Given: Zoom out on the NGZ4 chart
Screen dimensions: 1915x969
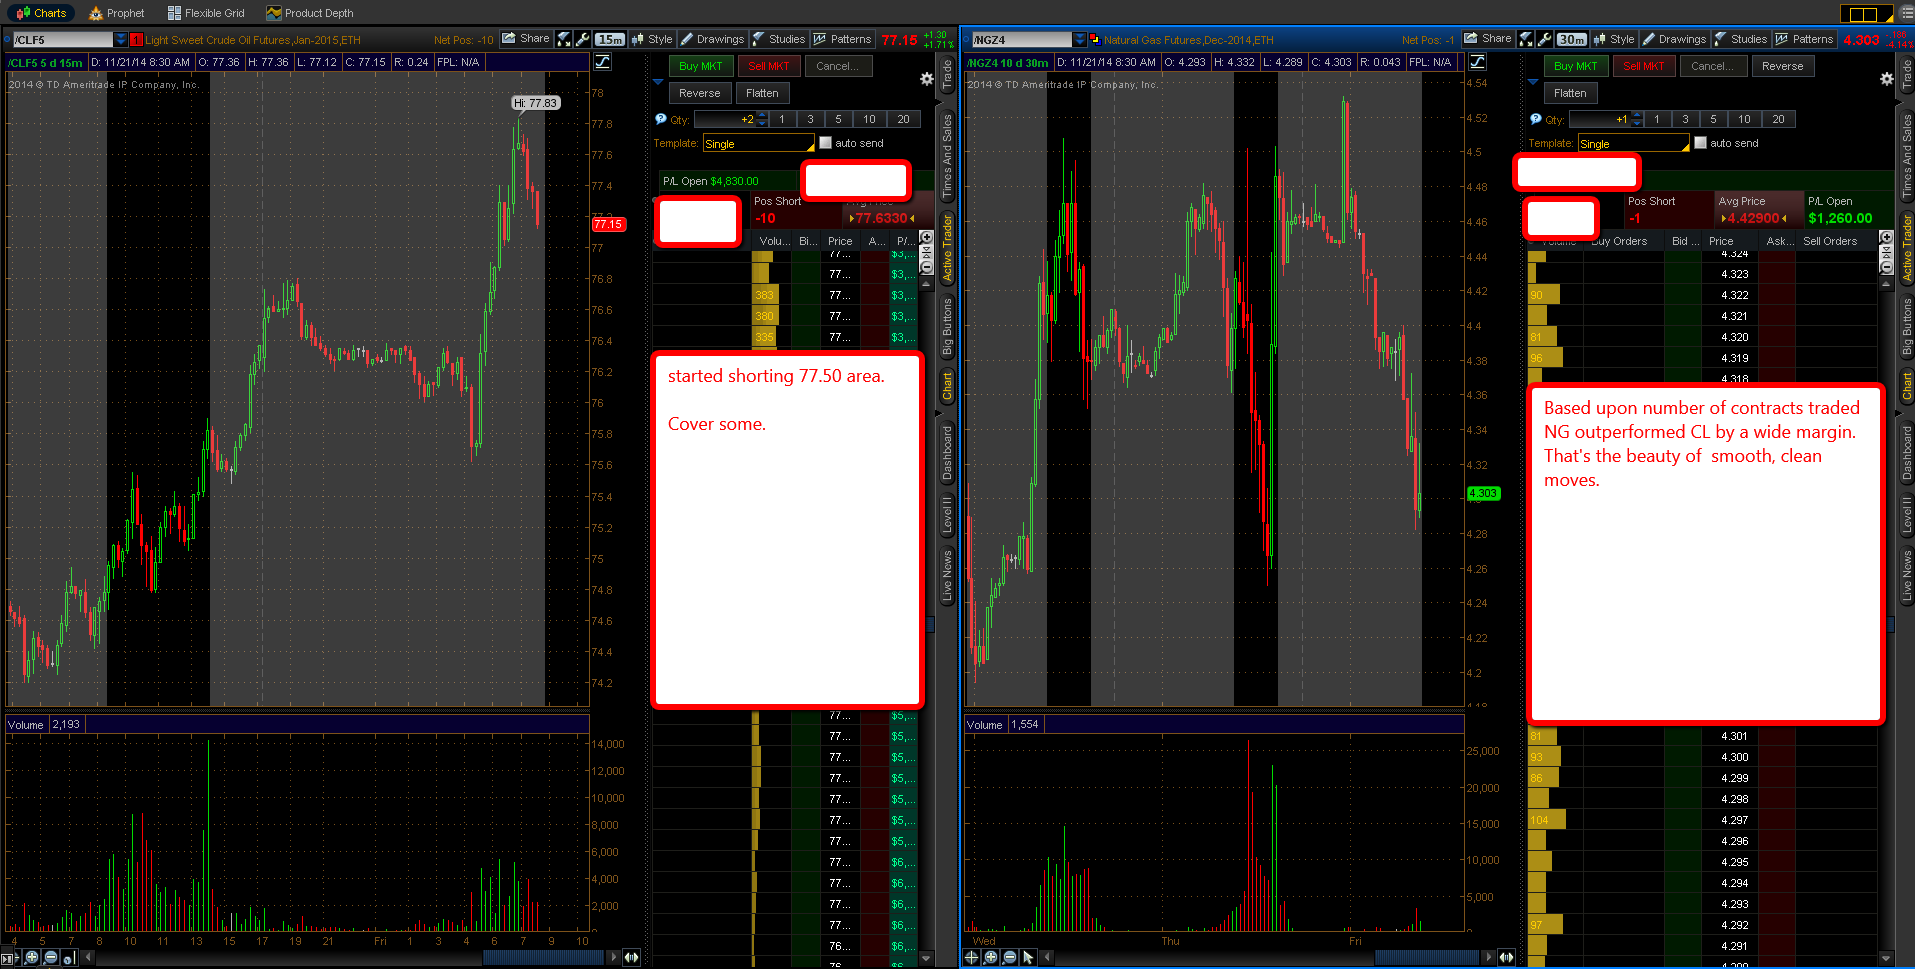Looking at the screenshot, I should tap(1009, 957).
